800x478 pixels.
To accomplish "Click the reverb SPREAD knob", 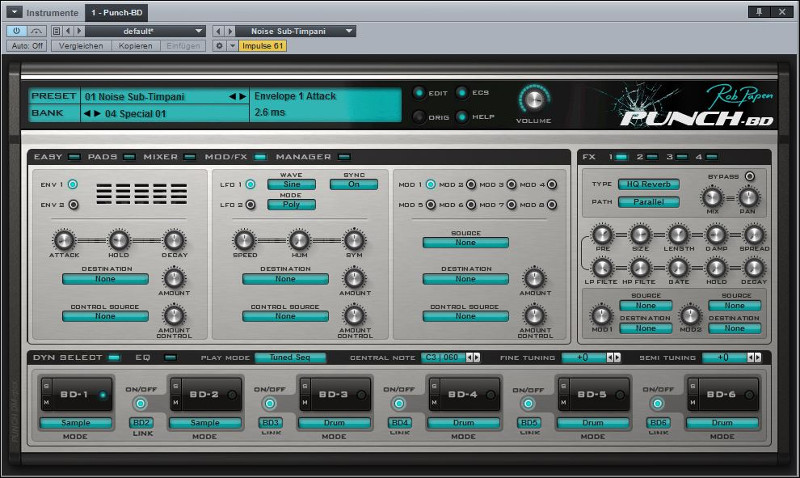I will click(x=754, y=235).
